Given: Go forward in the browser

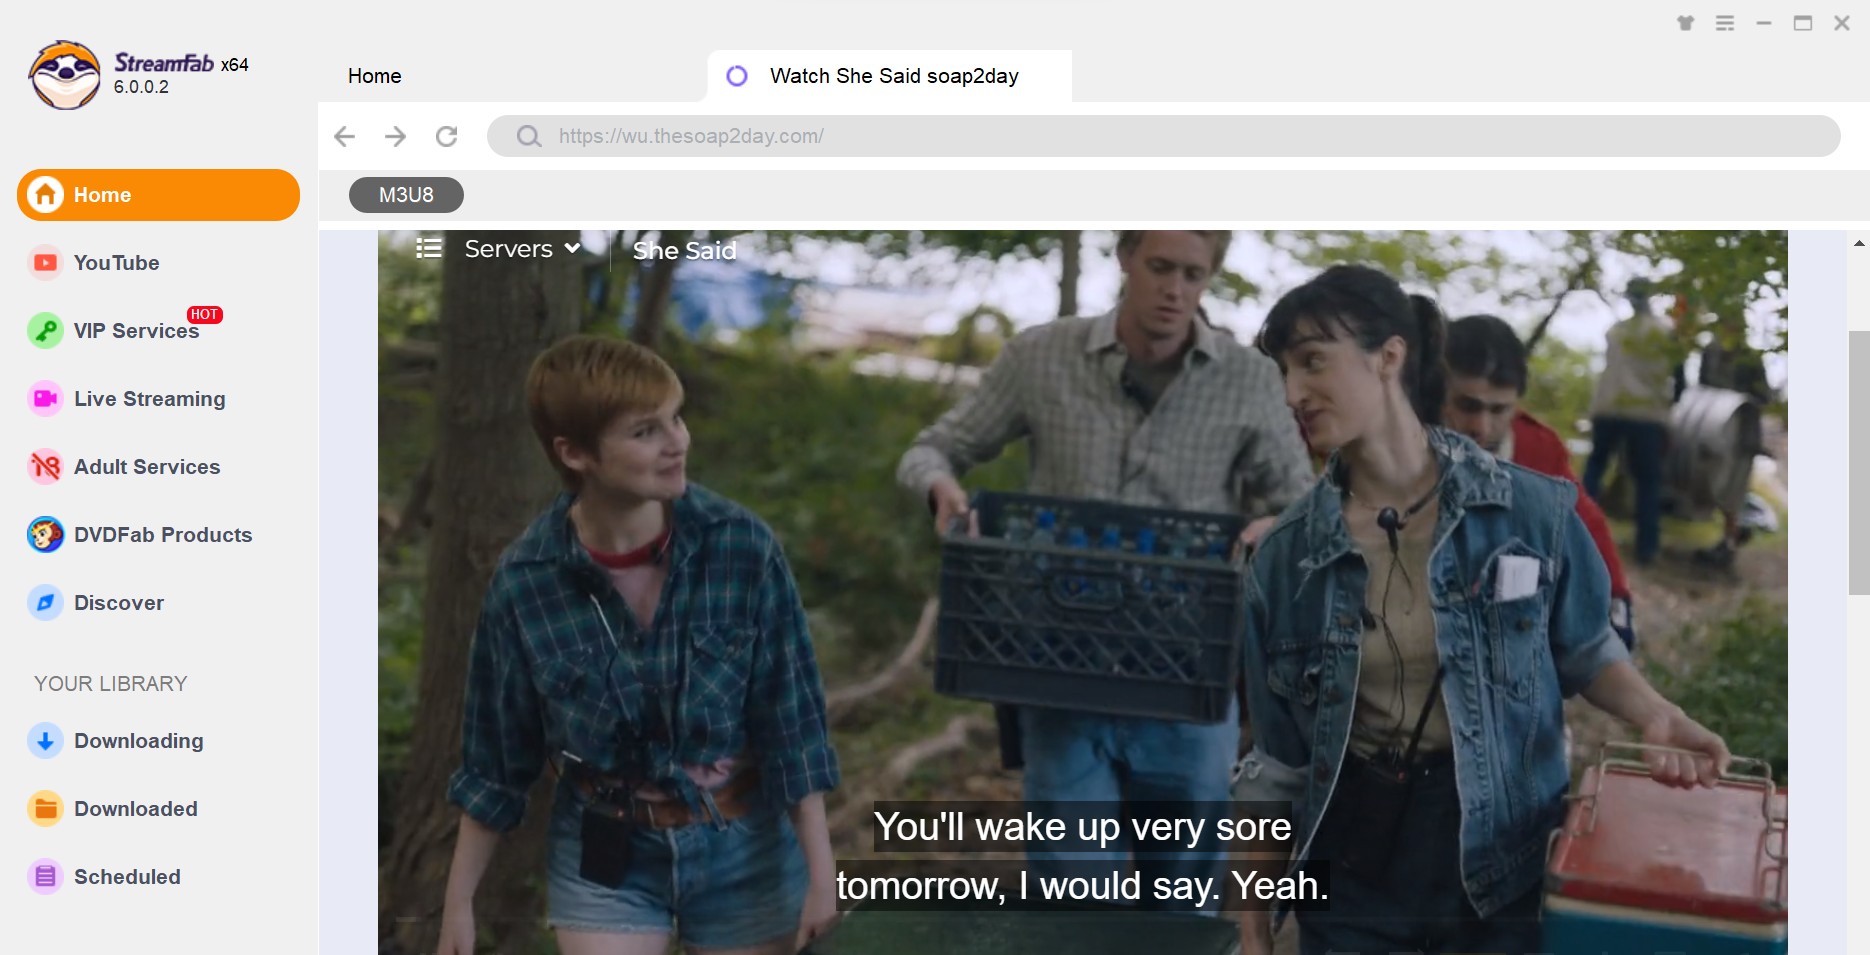Looking at the screenshot, I should click(x=396, y=136).
